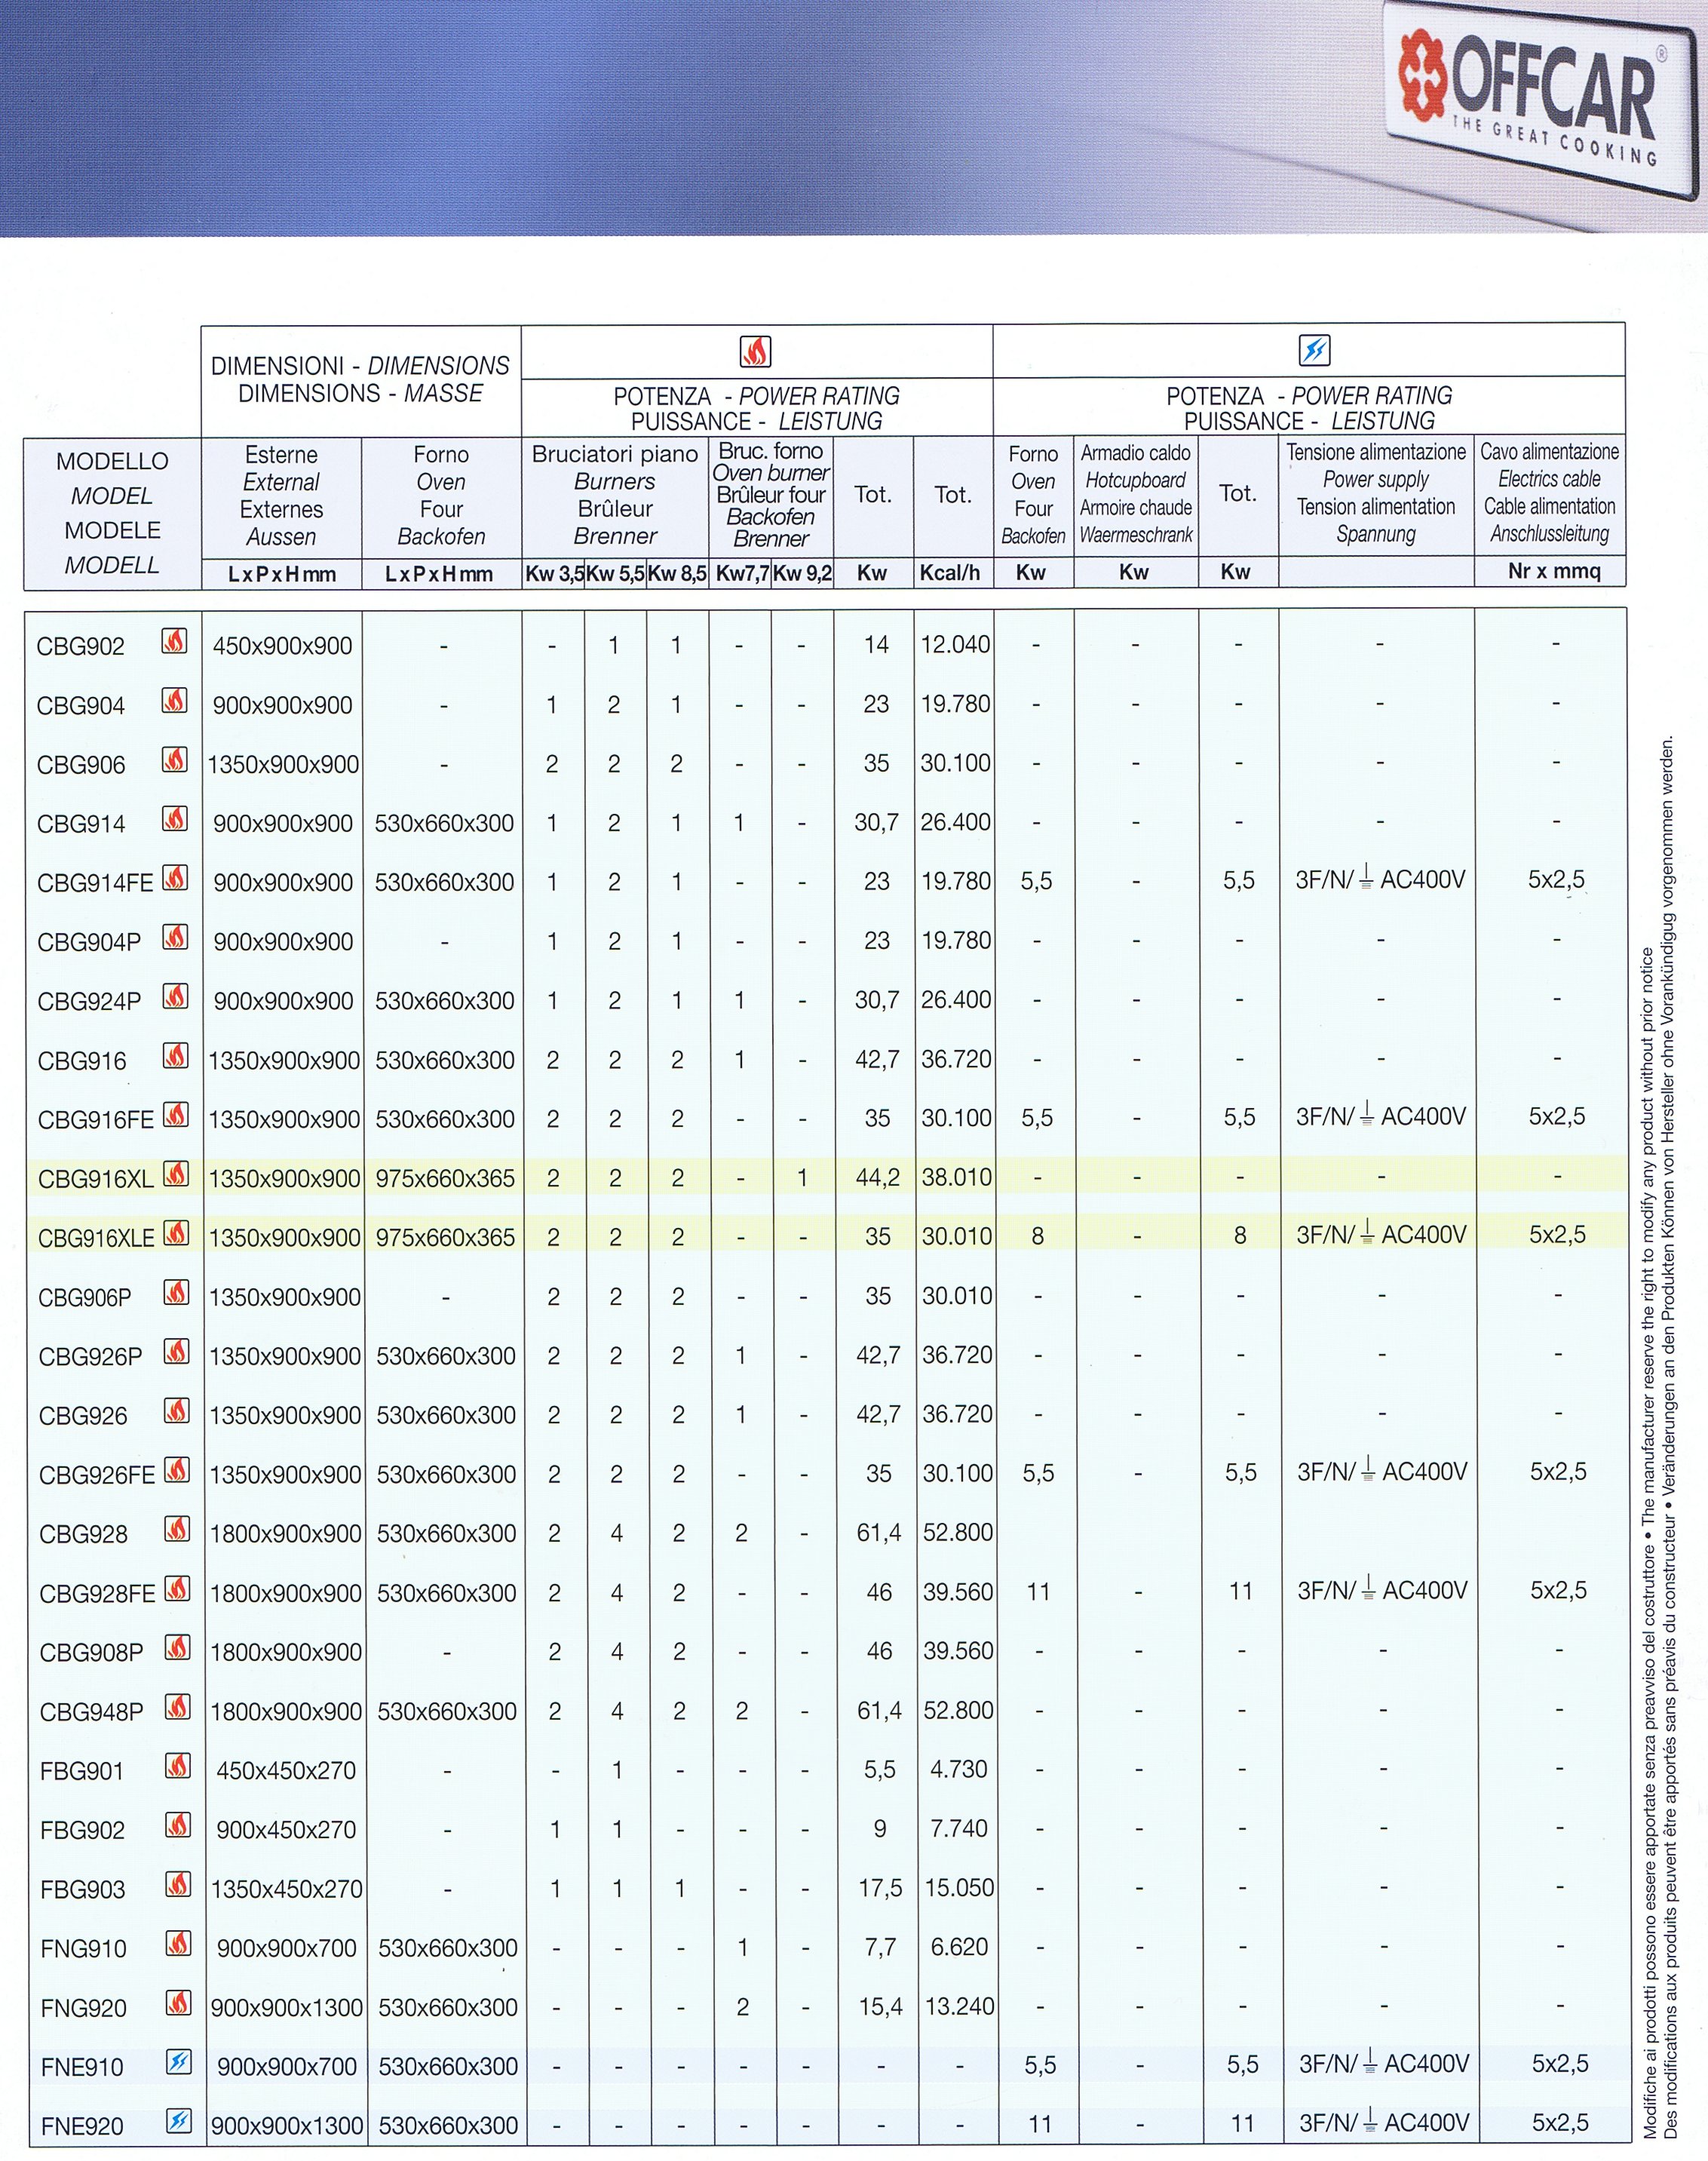Click the flame icon beside CBG924P
This screenshot has height=2161, width=1708.
(175, 996)
